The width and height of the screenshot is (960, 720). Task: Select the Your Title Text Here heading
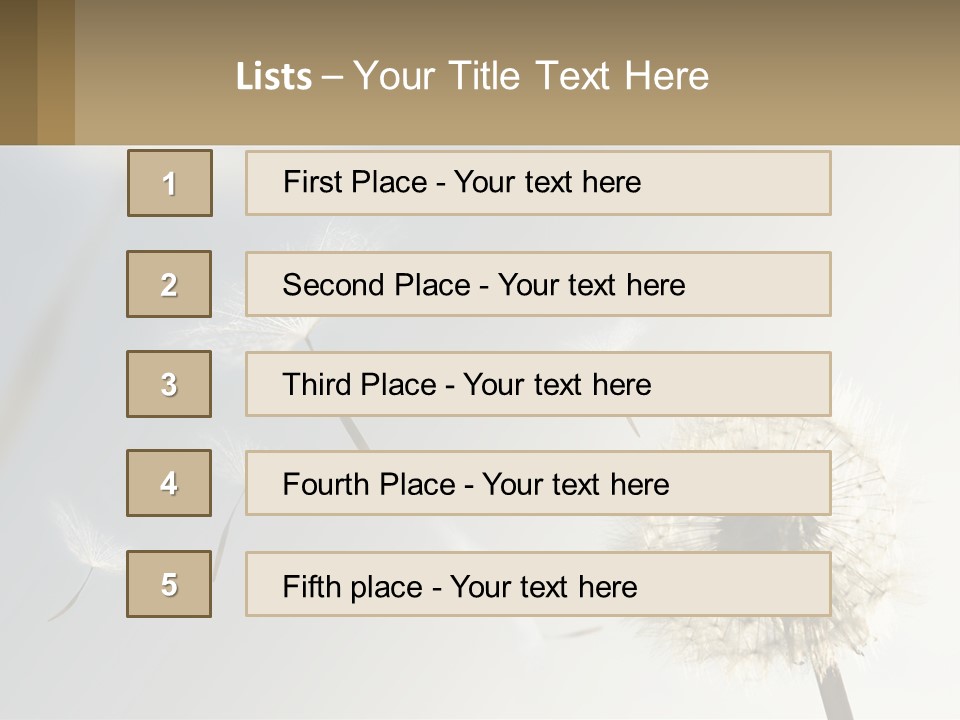[x=531, y=76]
